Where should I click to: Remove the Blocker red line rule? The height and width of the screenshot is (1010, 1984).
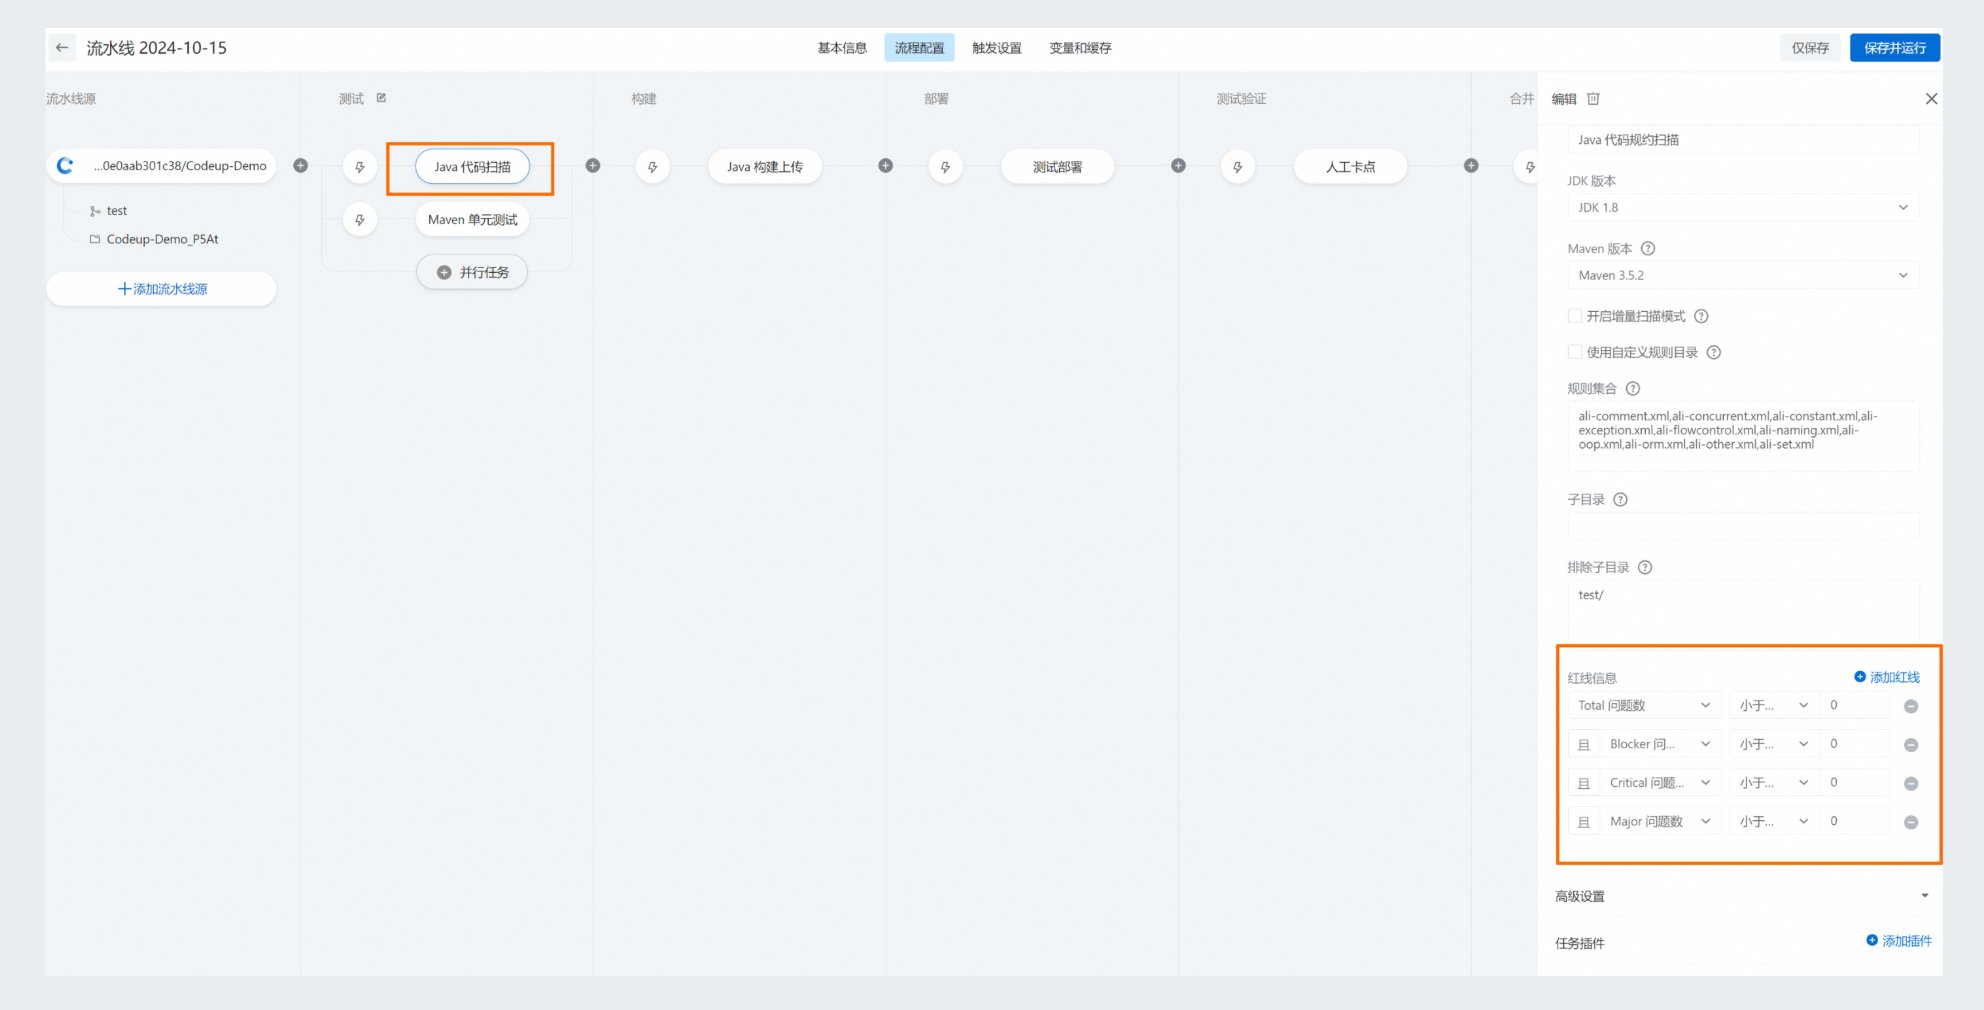click(x=1911, y=745)
